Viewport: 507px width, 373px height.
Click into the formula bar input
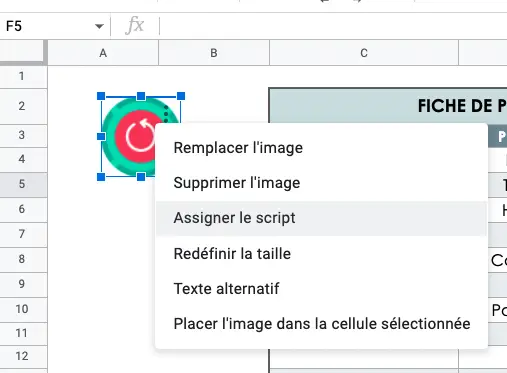click(333, 26)
